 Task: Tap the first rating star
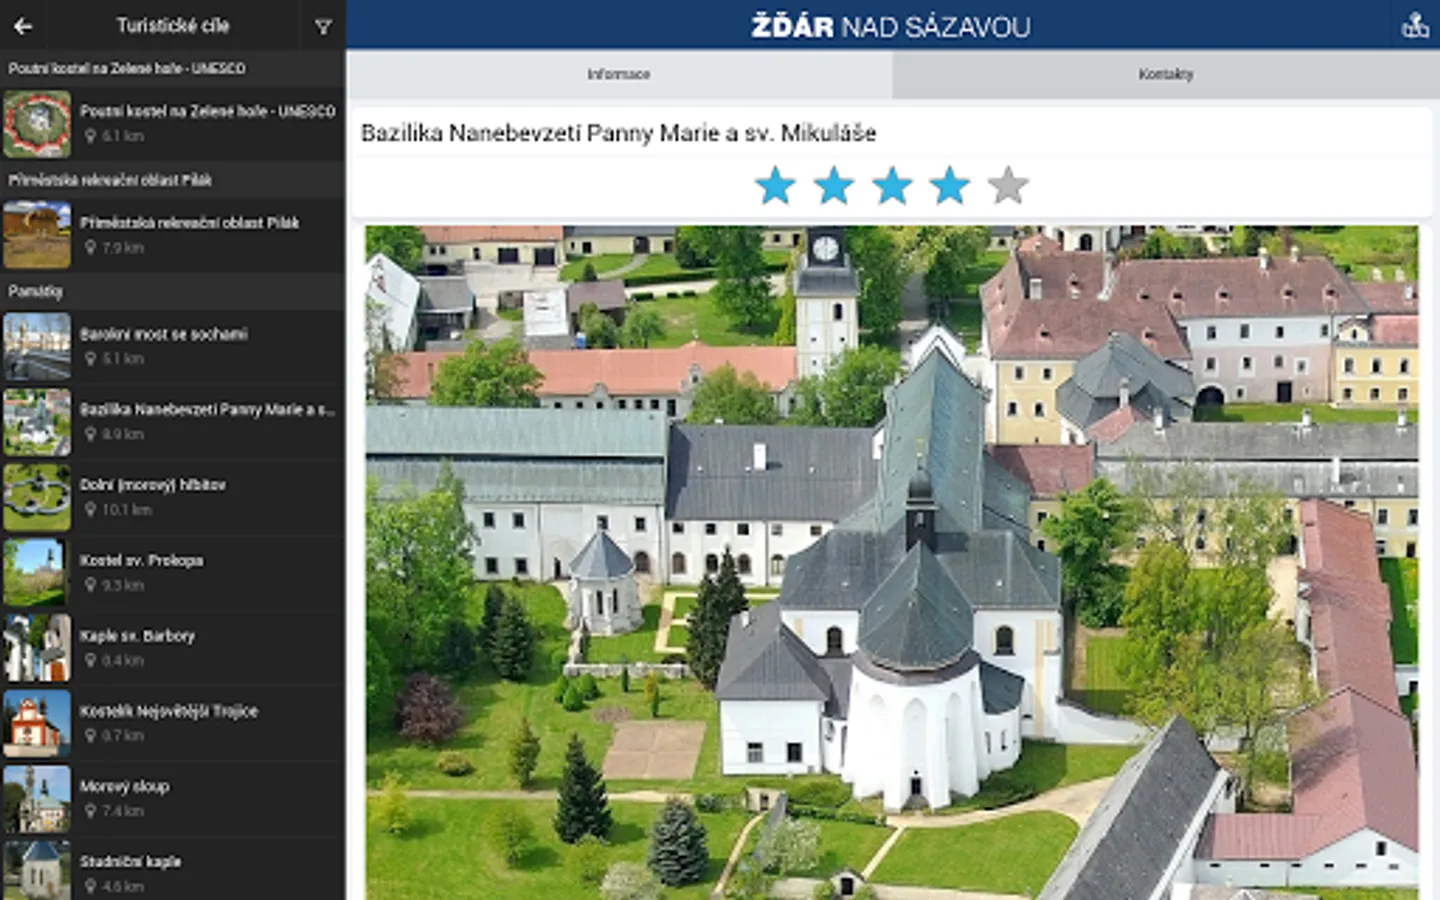[x=775, y=184]
